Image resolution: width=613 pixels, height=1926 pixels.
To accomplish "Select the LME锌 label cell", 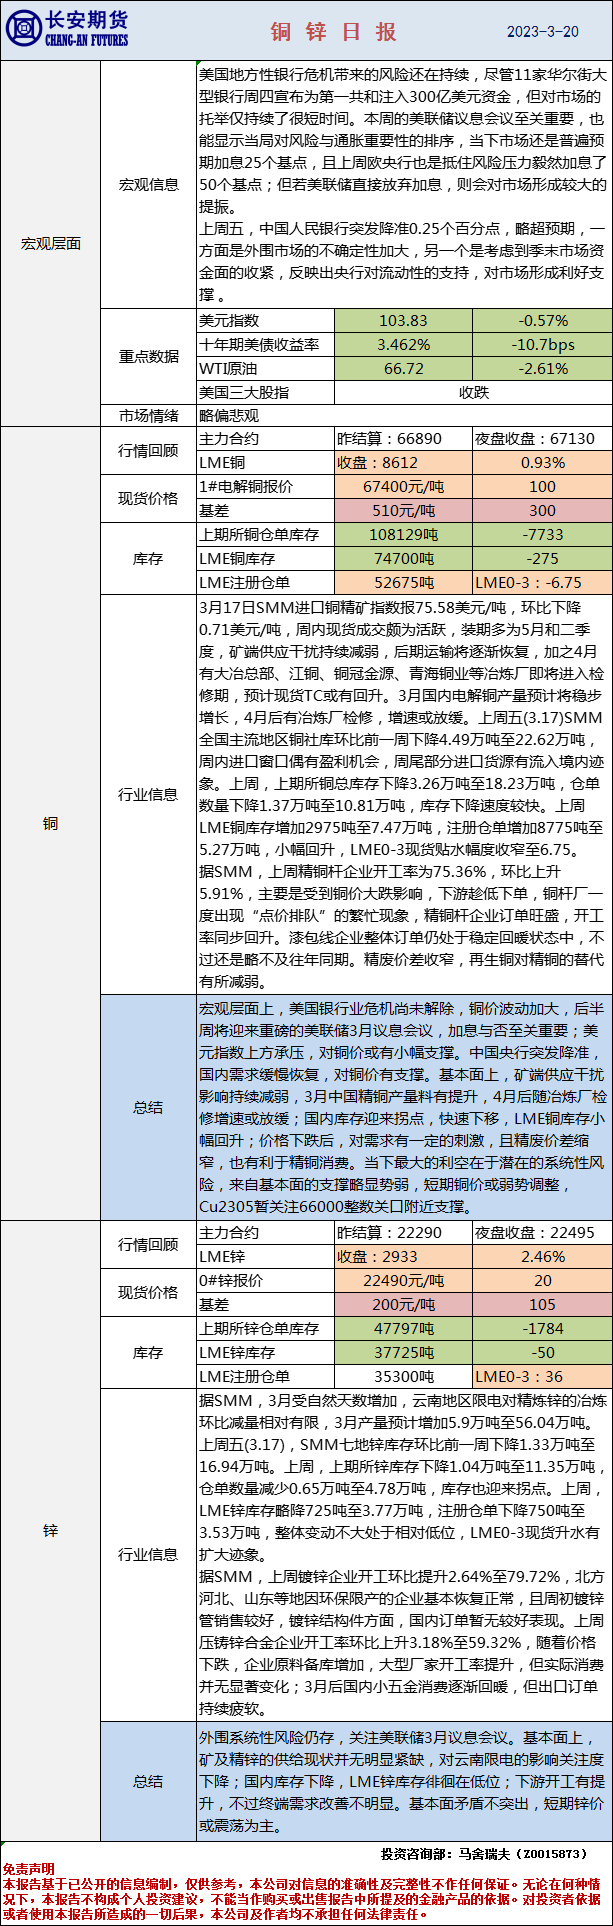I will pos(265,1256).
